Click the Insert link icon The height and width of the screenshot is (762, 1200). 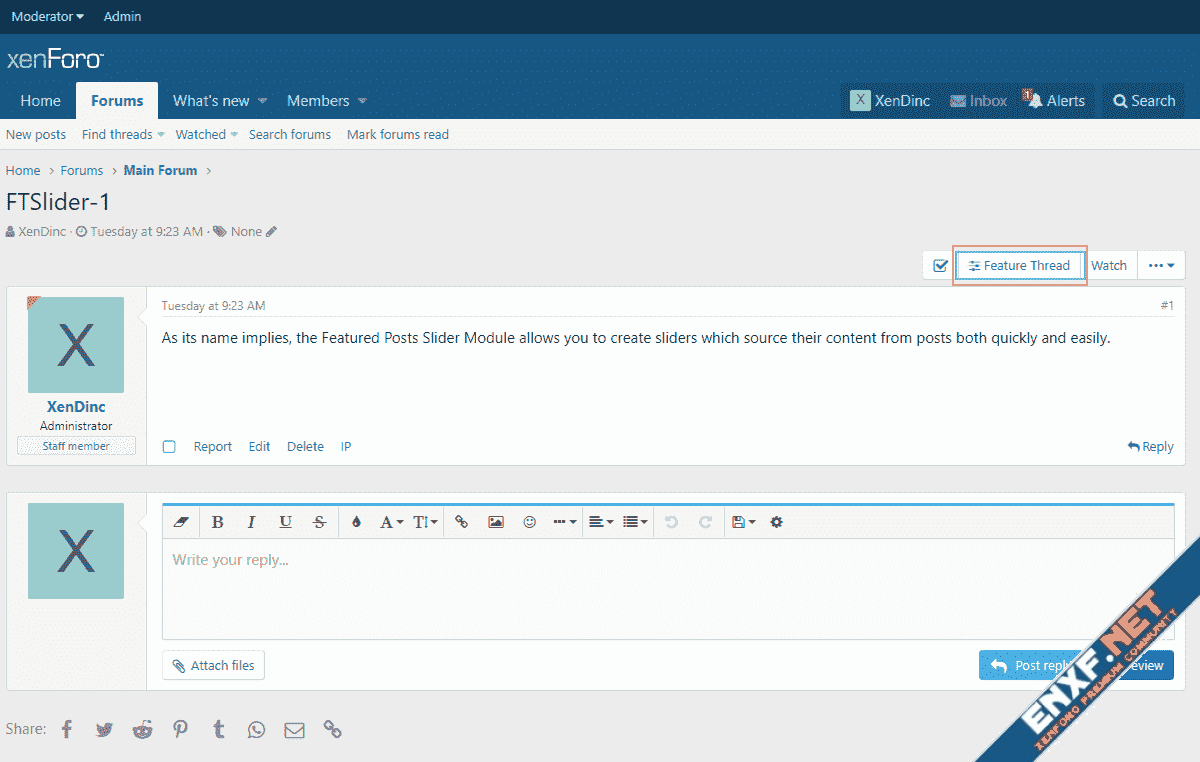[x=461, y=522]
